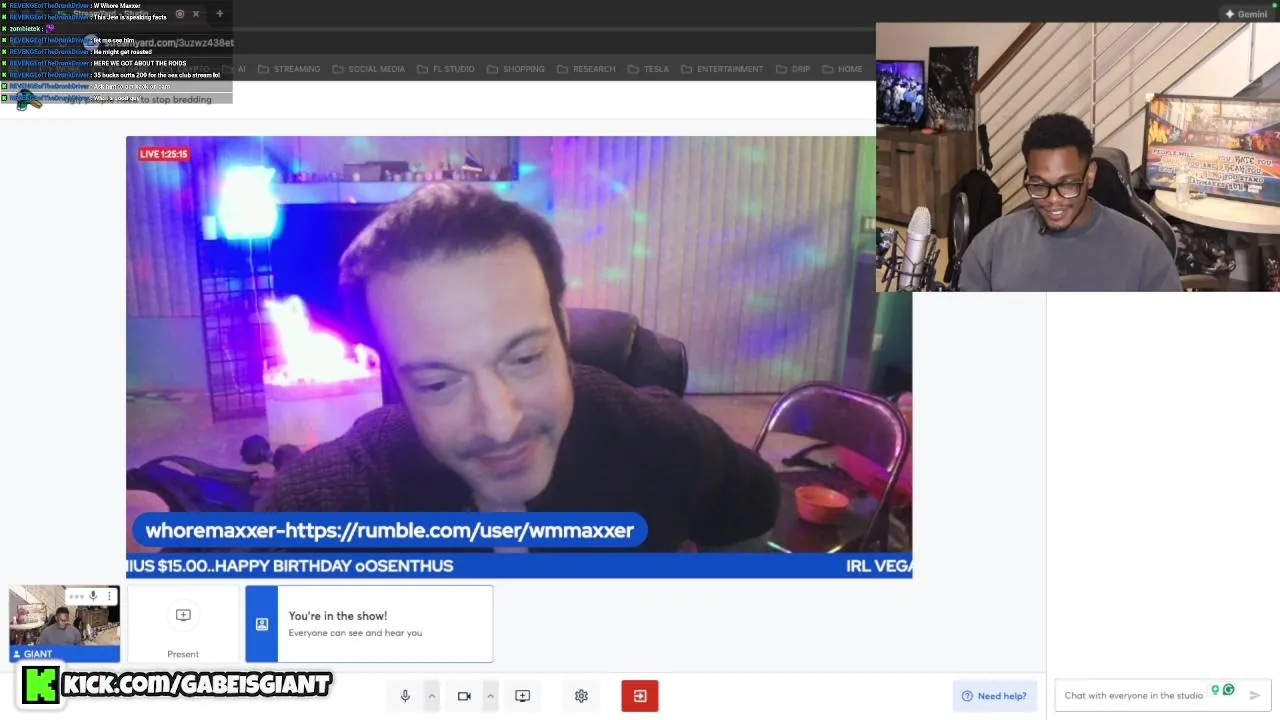Click the zombietek chat username

(25, 29)
